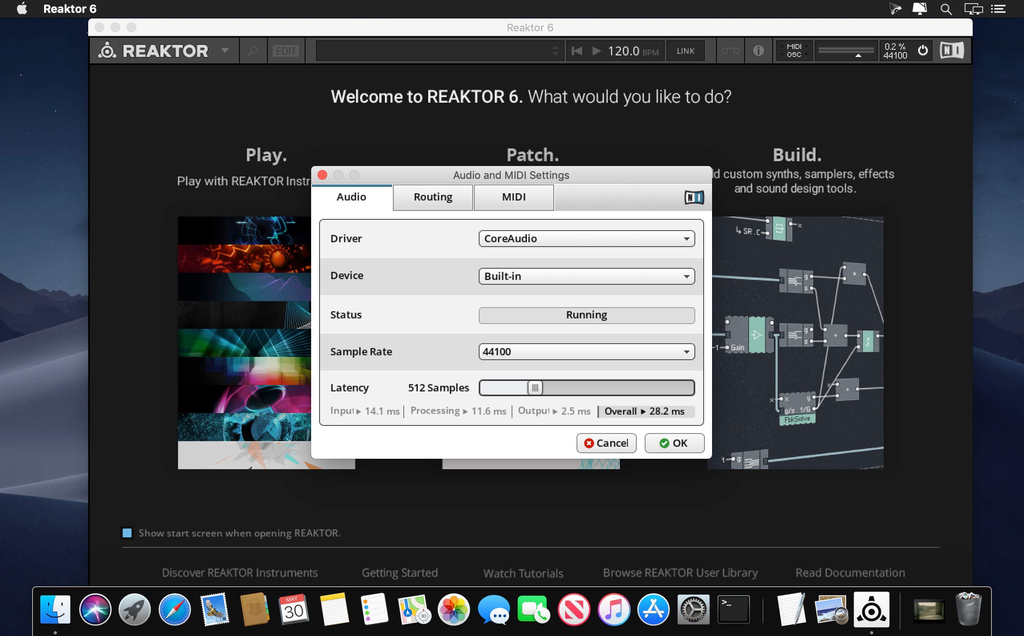Click the Running status field
Viewport: 1024px width, 636px height.
tap(586, 315)
